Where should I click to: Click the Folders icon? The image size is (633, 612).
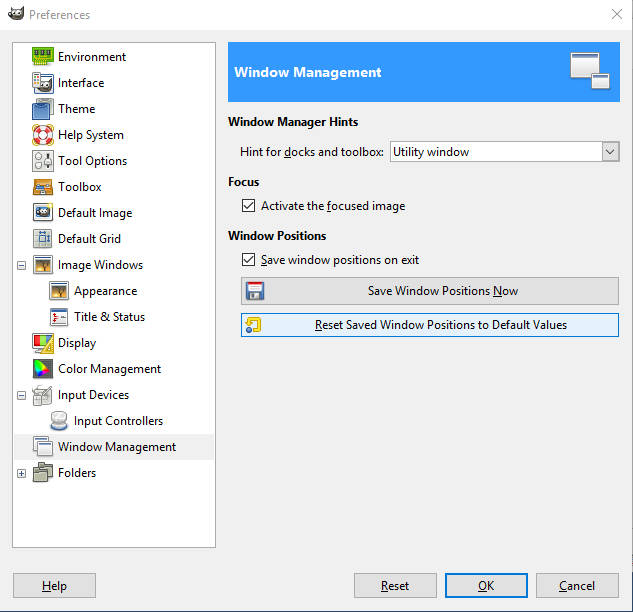pyautogui.click(x=42, y=473)
